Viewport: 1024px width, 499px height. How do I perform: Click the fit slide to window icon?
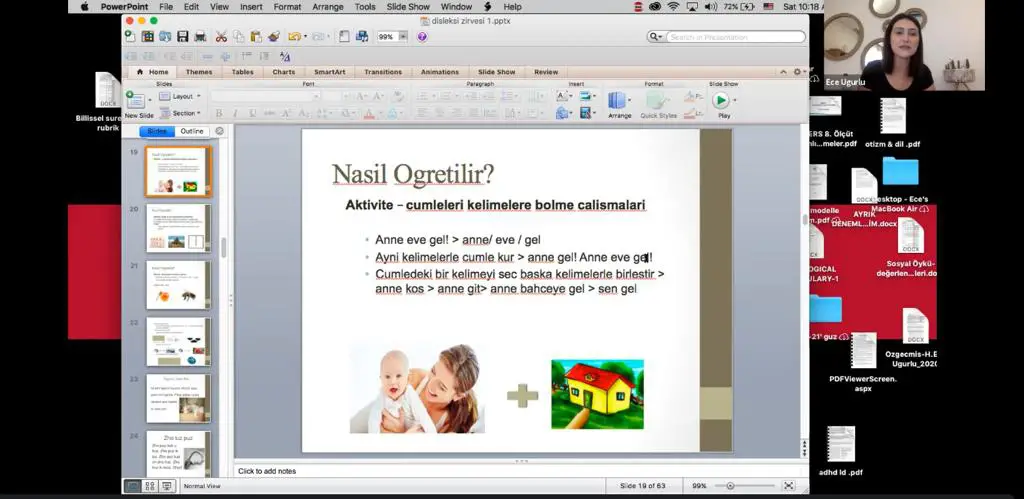click(x=789, y=485)
